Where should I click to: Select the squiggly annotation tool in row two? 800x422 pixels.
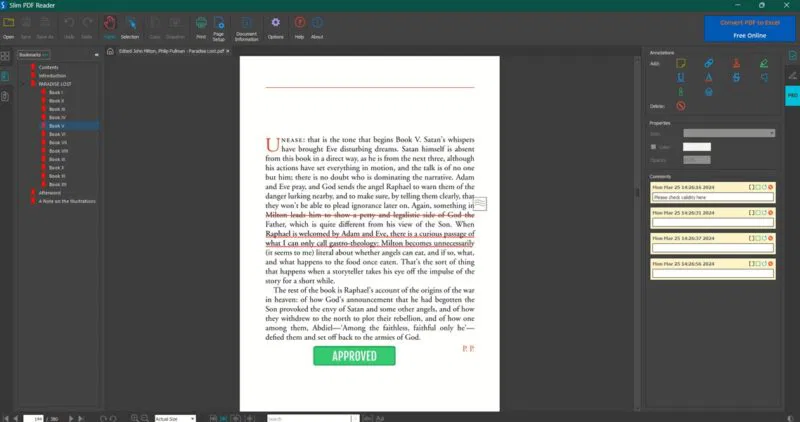click(x=764, y=78)
